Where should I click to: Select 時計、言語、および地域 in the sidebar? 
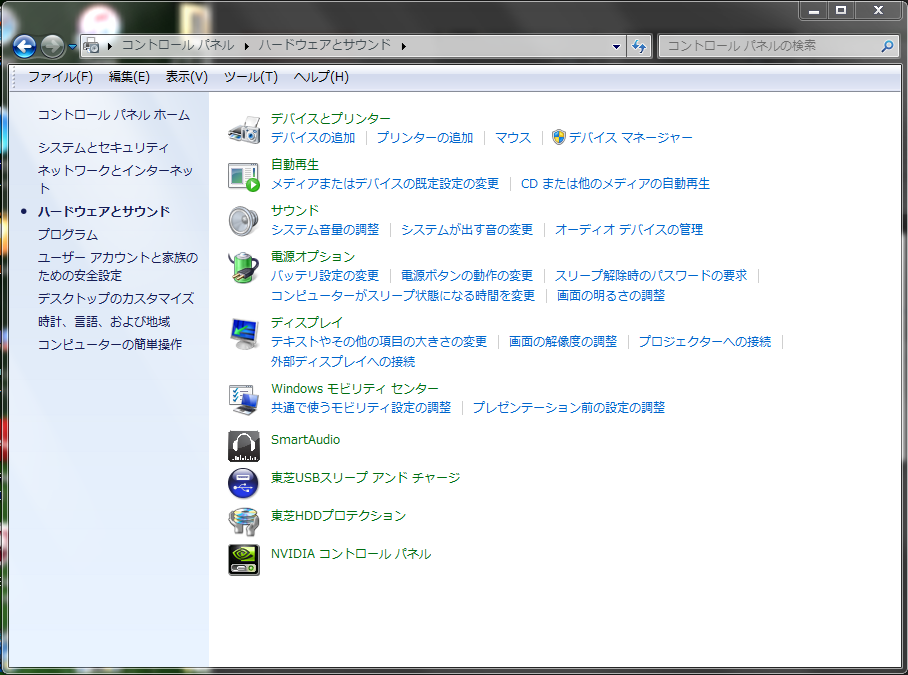coord(104,322)
